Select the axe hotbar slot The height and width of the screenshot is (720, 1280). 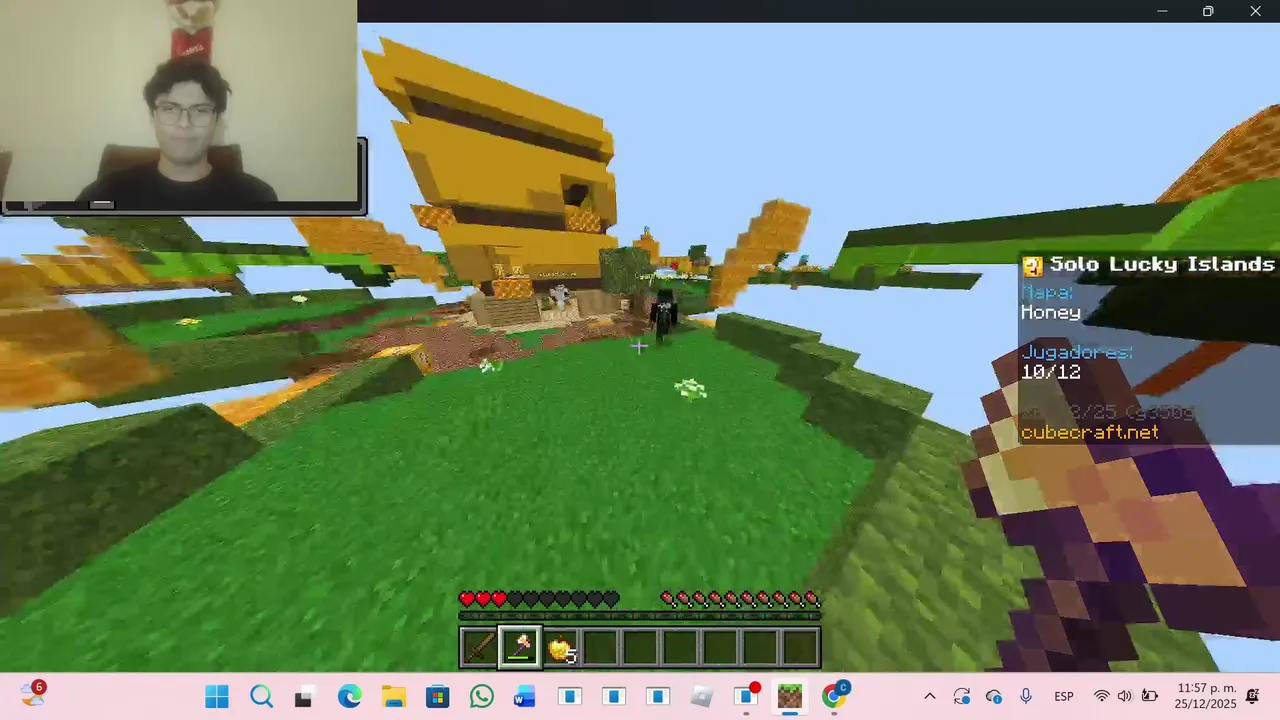(x=520, y=648)
